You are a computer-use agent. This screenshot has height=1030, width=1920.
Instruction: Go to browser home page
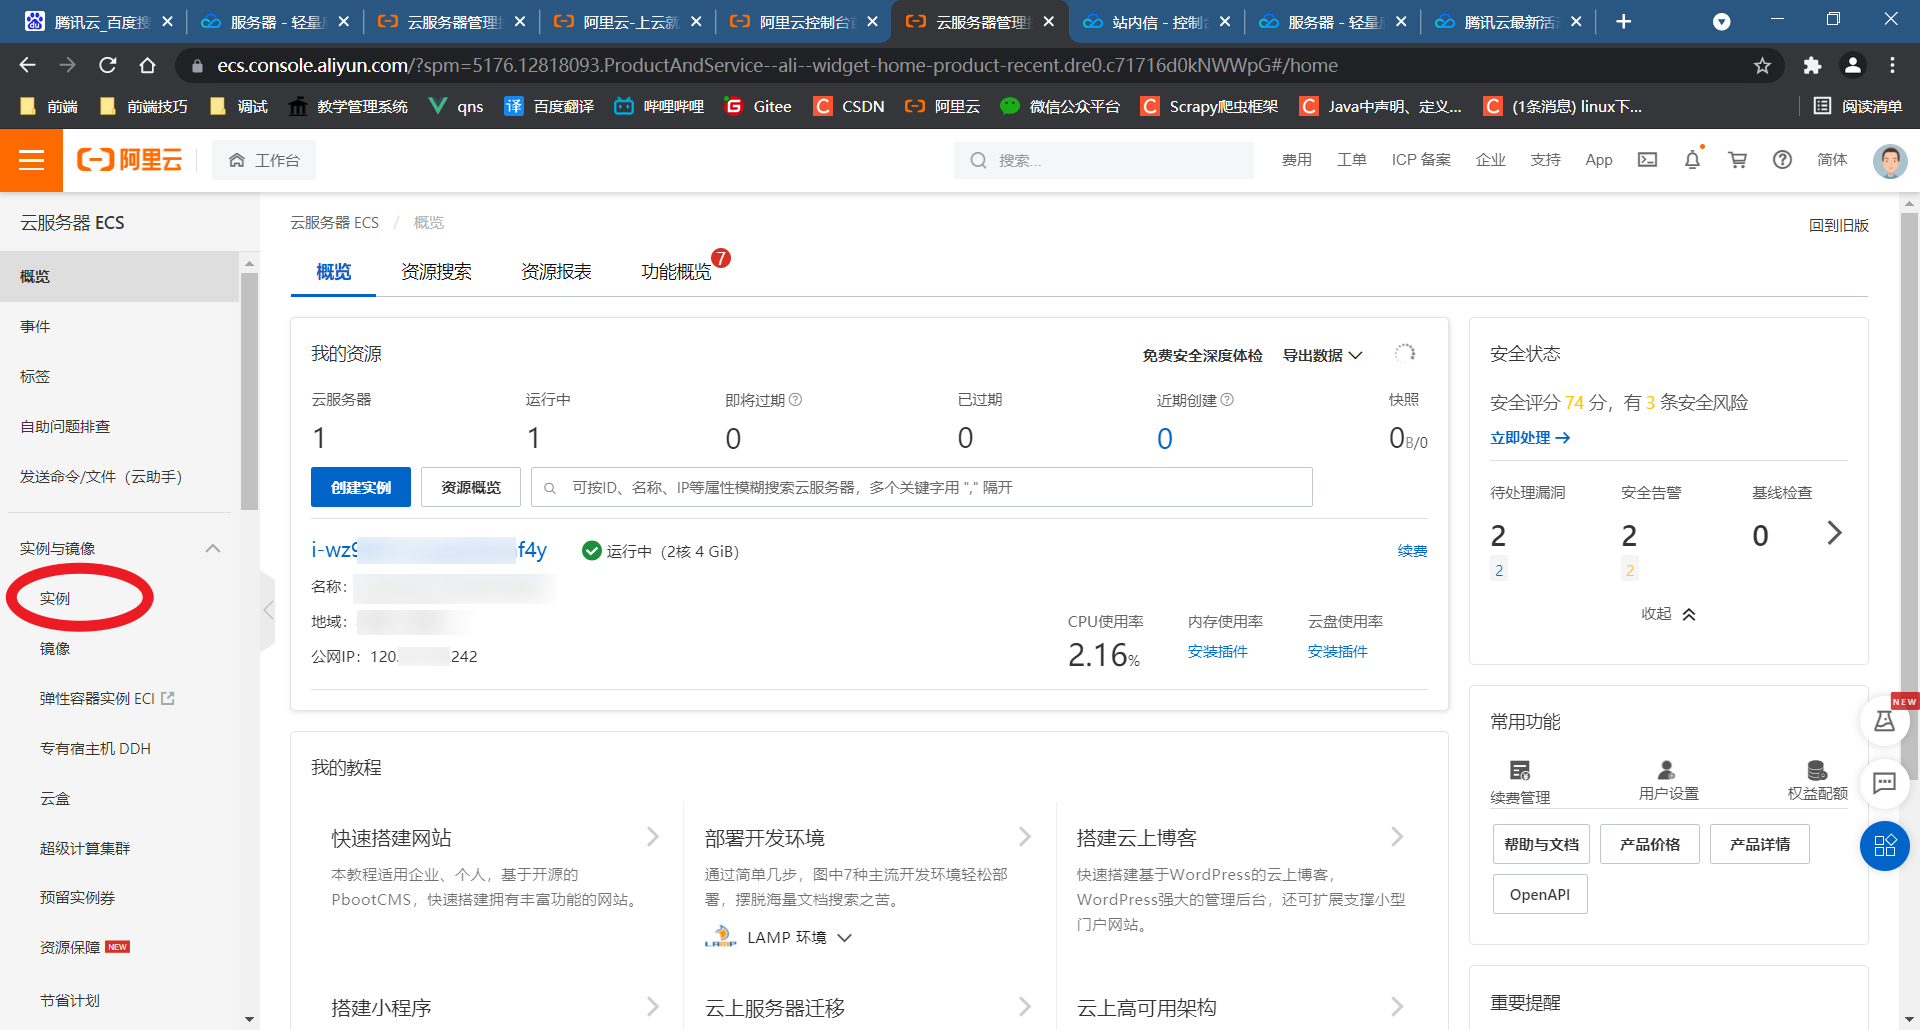click(148, 65)
